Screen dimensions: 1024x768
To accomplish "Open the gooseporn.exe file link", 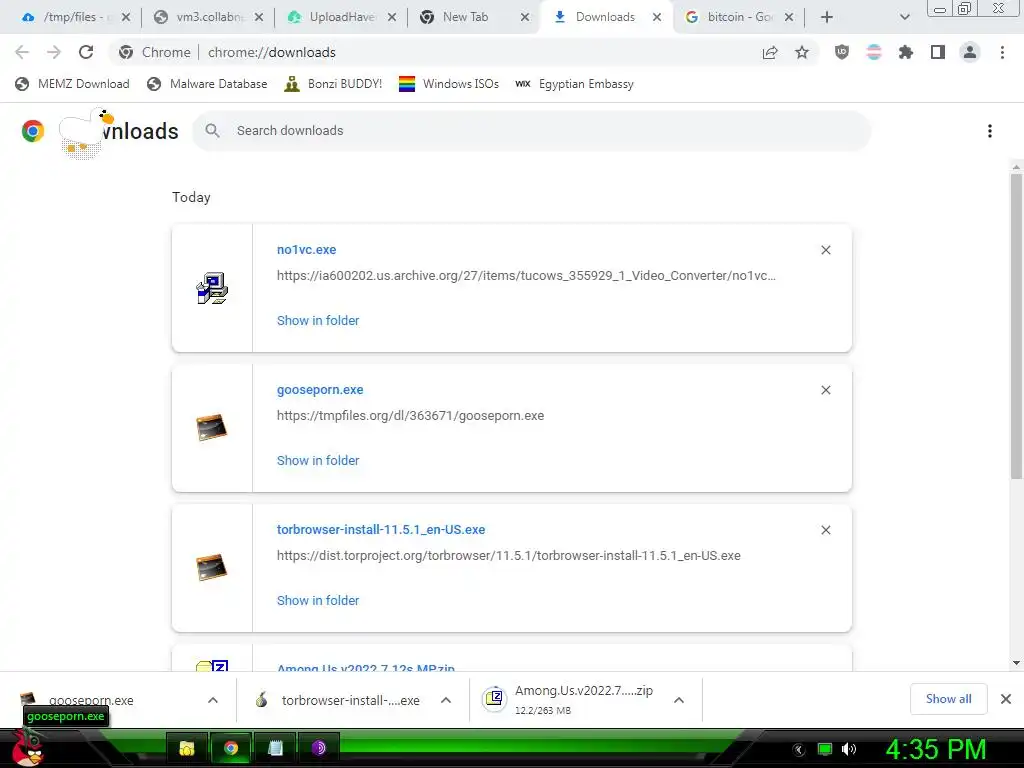I will pyautogui.click(x=320, y=390).
